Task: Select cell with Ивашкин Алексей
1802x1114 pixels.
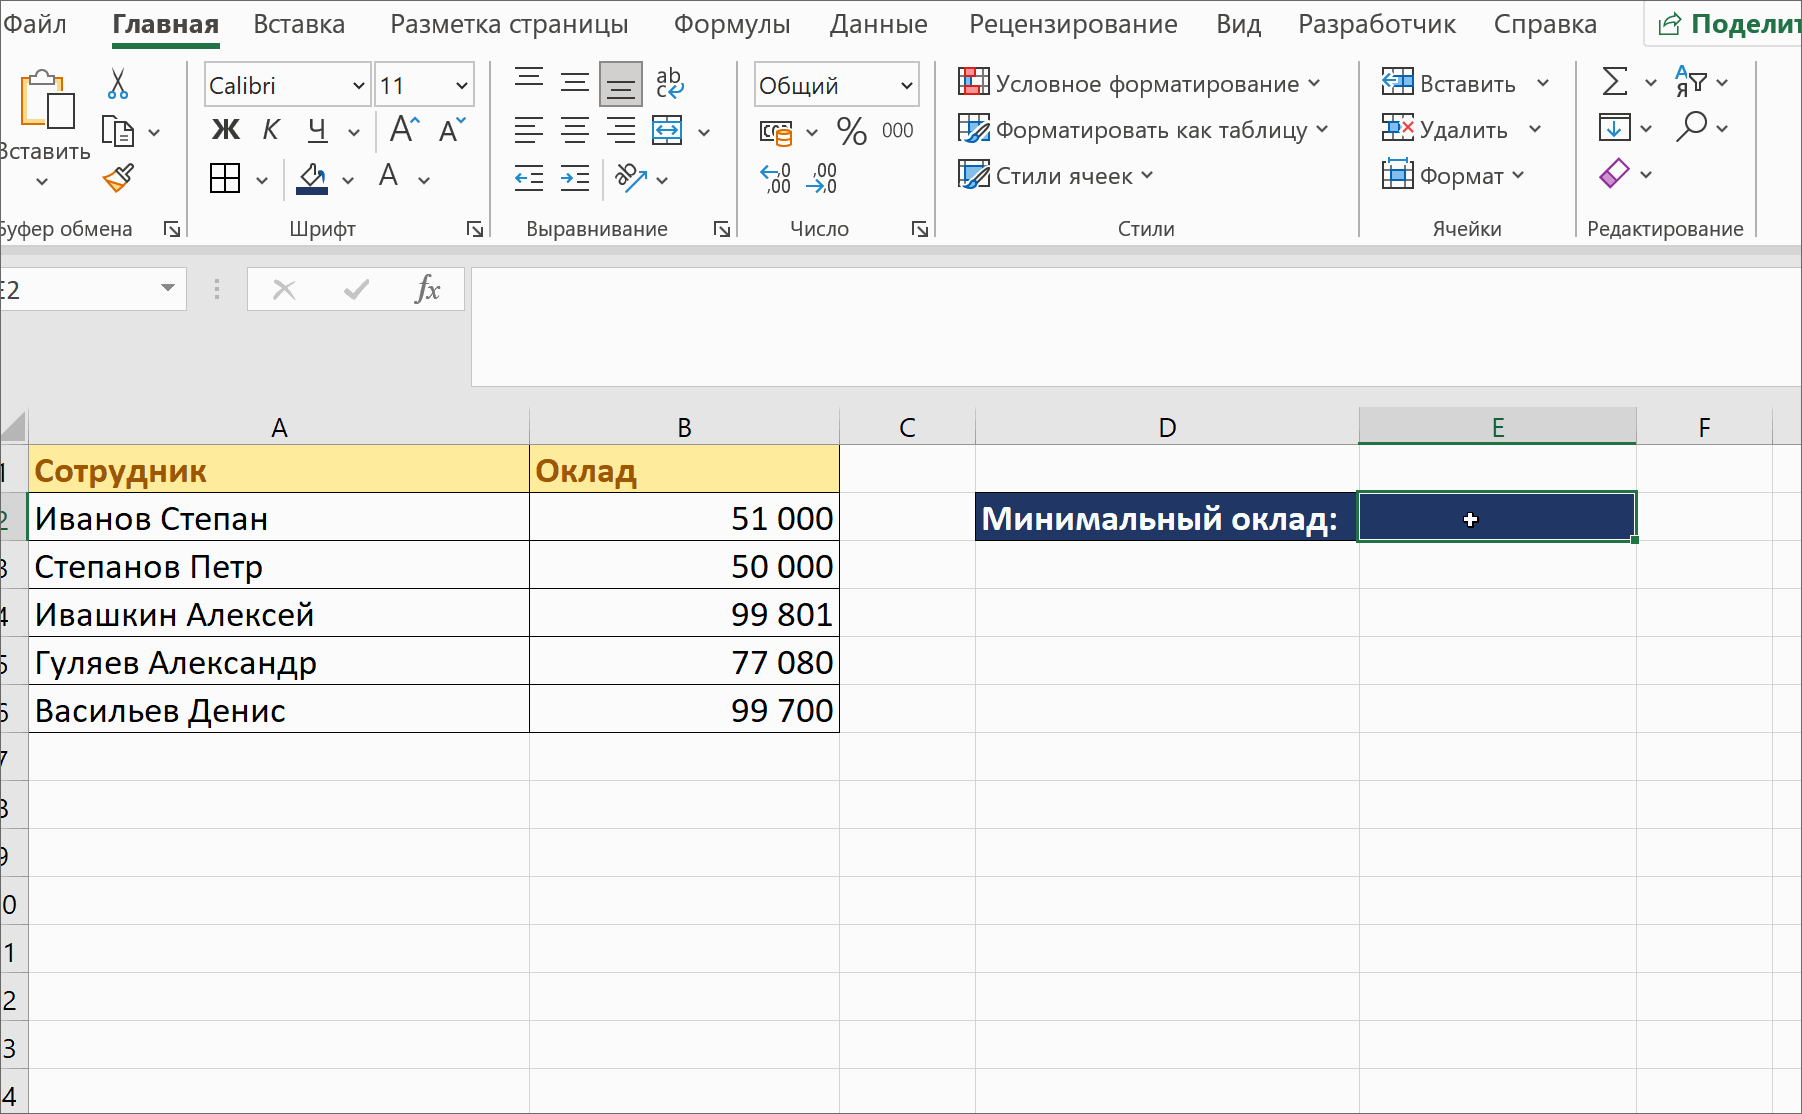Action: [279, 614]
